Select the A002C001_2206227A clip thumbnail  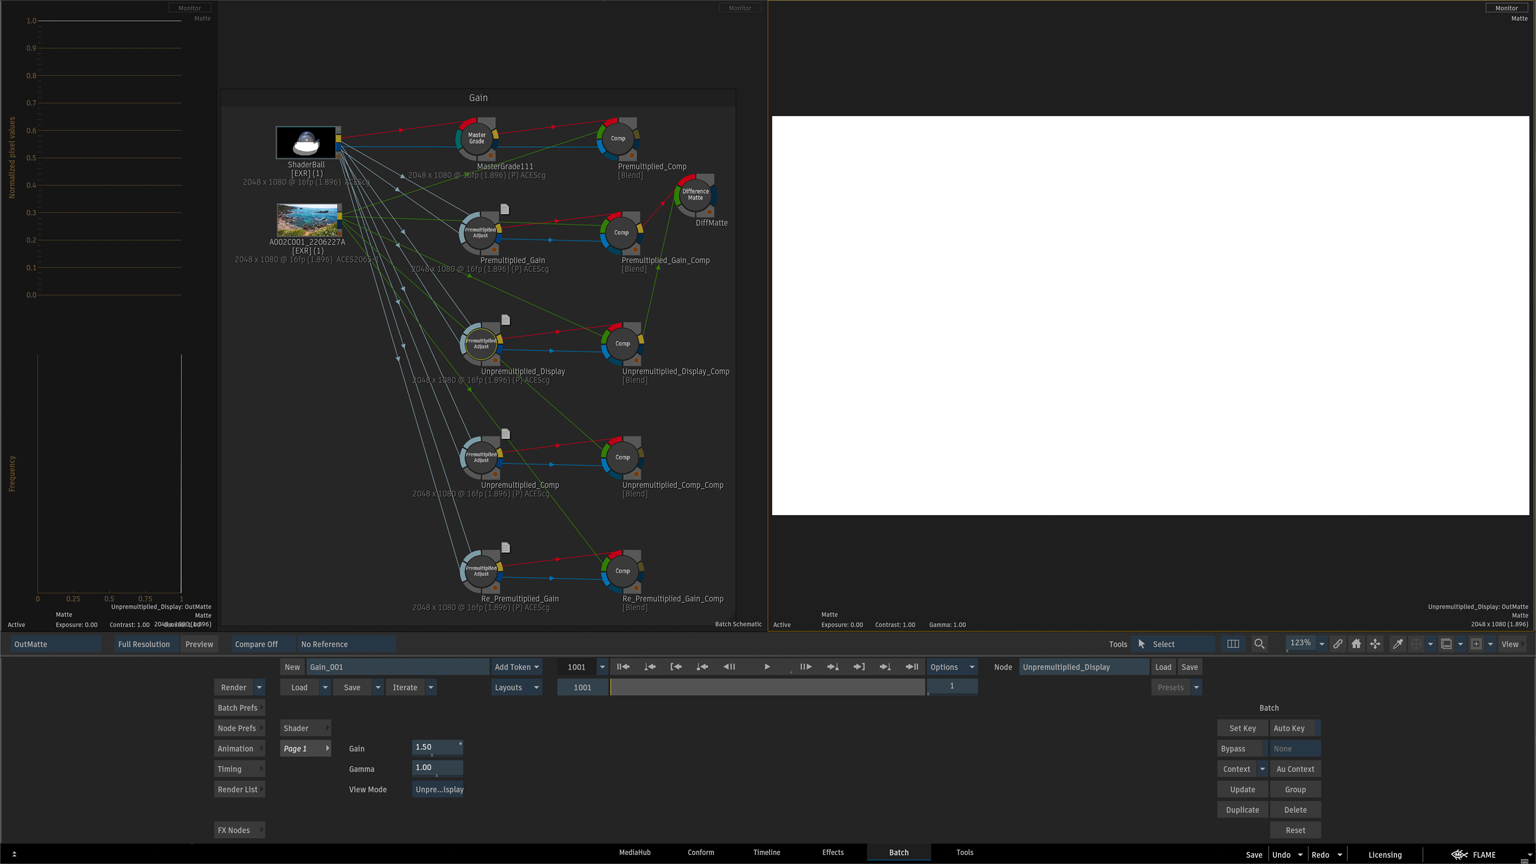(x=308, y=220)
